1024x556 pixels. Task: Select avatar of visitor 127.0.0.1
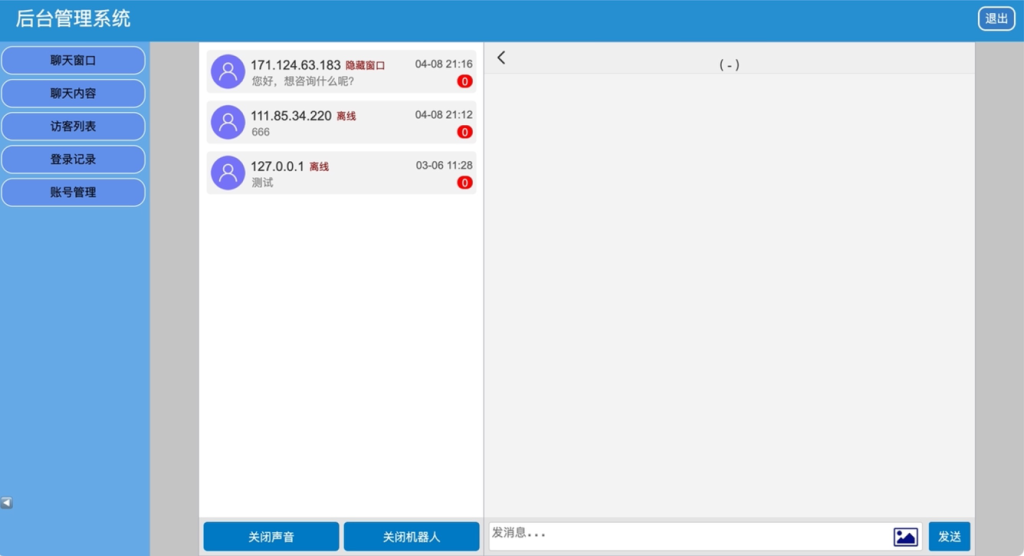click(228, 172)
